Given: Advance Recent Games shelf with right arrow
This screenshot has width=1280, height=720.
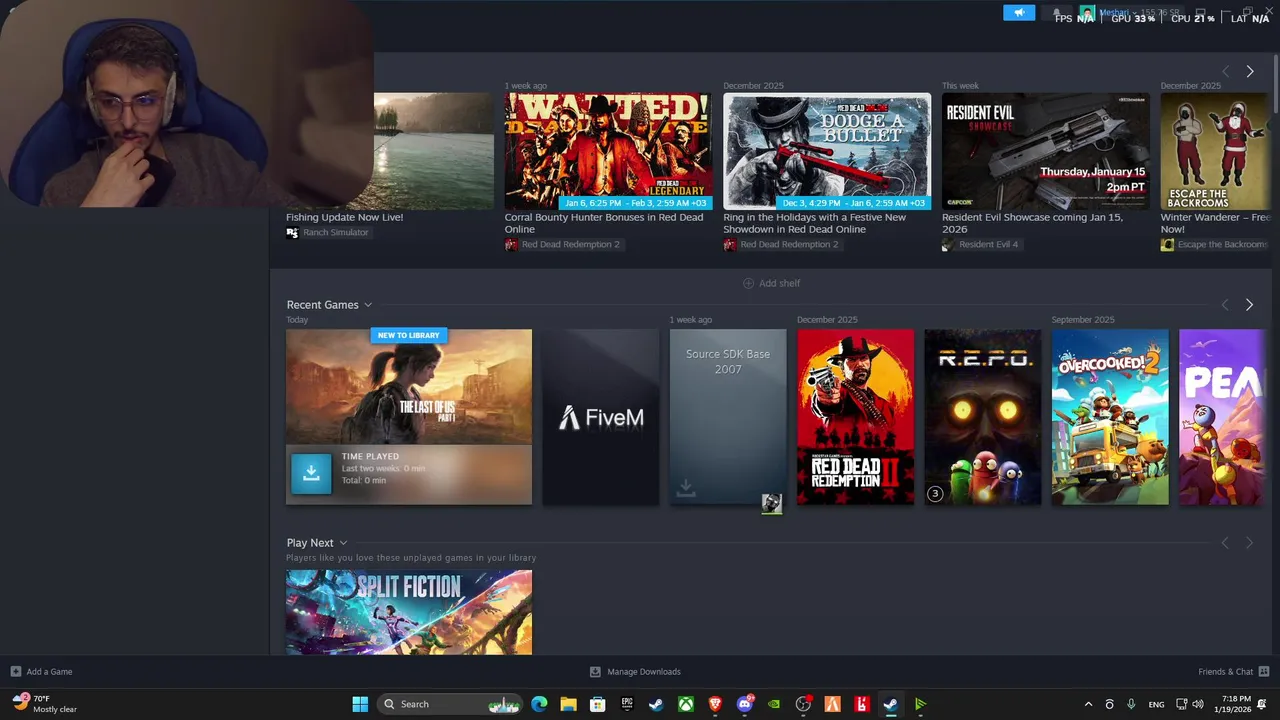Looking at the screenshot, I should click(x=1249, y=305).
